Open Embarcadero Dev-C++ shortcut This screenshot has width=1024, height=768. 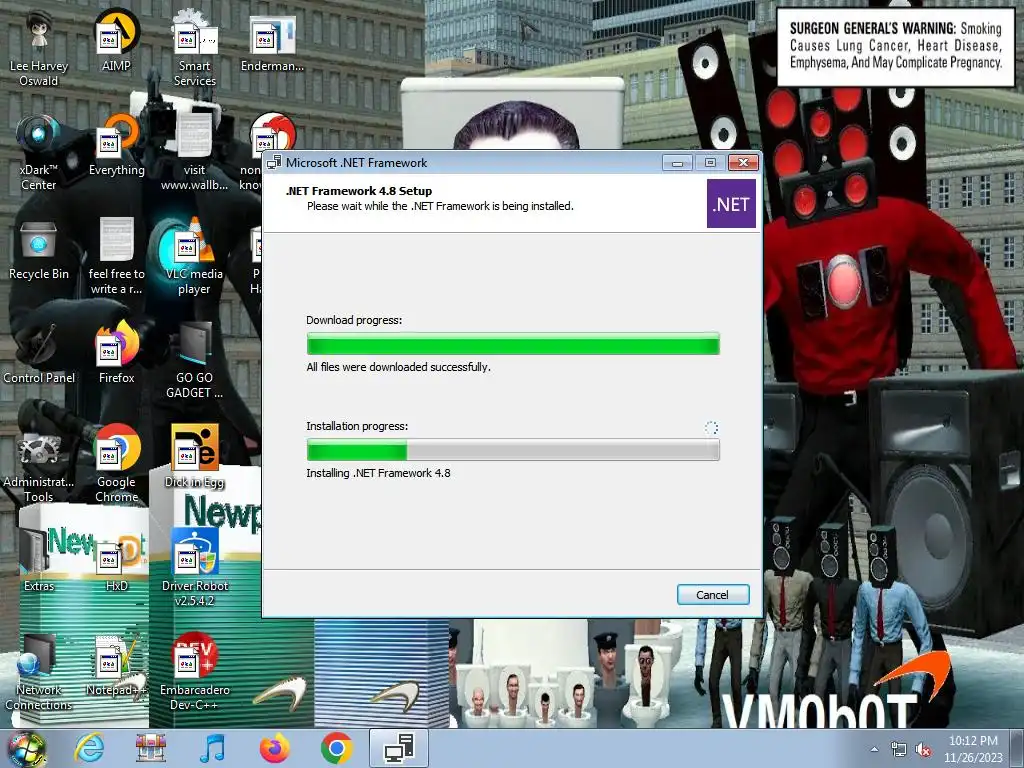(x=194, y=671)
